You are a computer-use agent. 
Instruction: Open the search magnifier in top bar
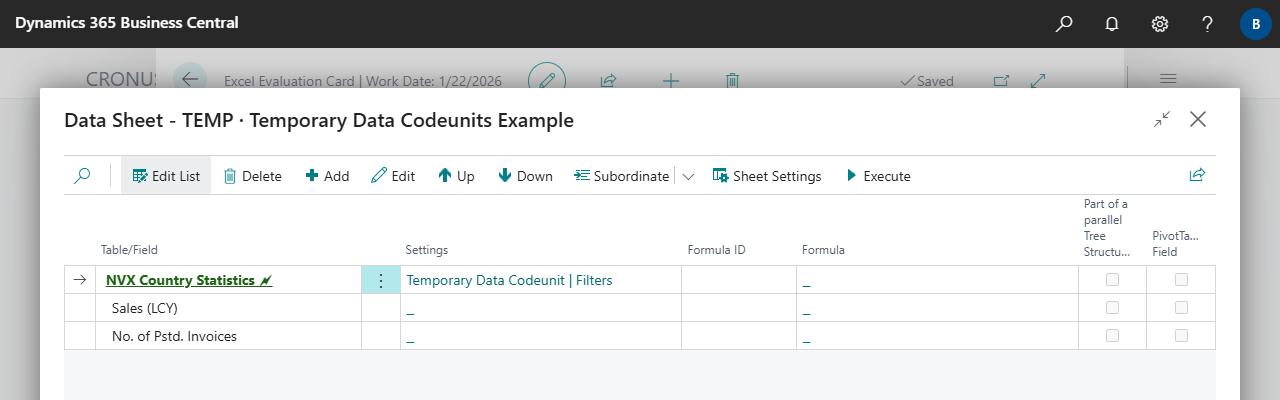pos(1064,23)
